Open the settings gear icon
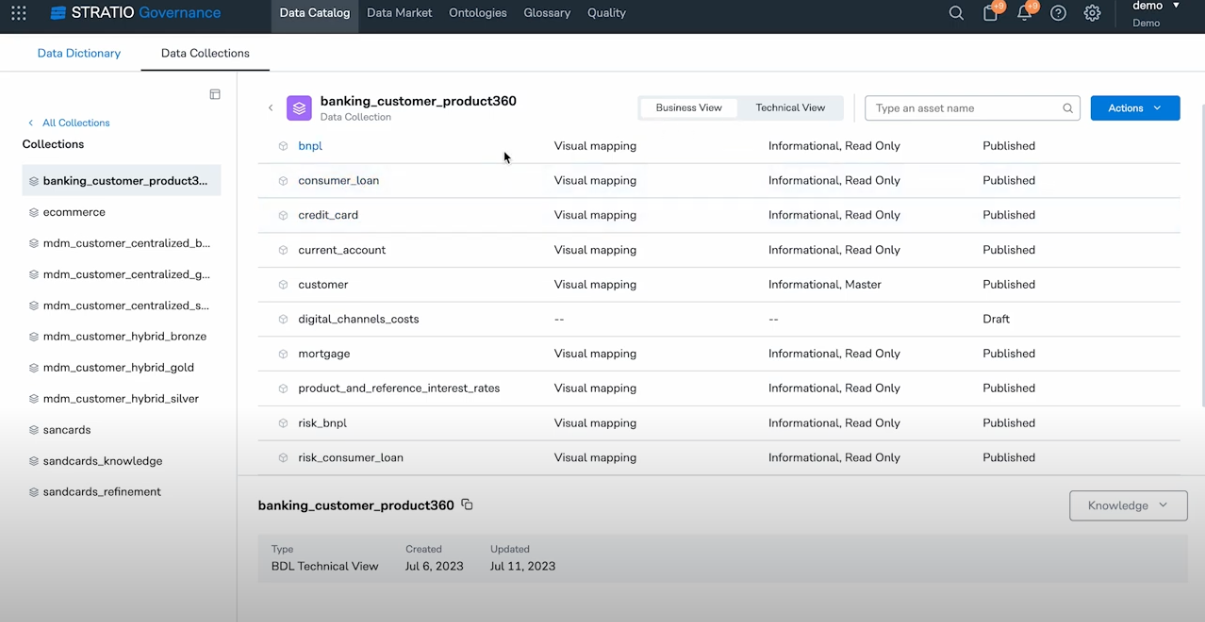The height and width of the screenshot is (622, 1205). [x=1092, y=13]
